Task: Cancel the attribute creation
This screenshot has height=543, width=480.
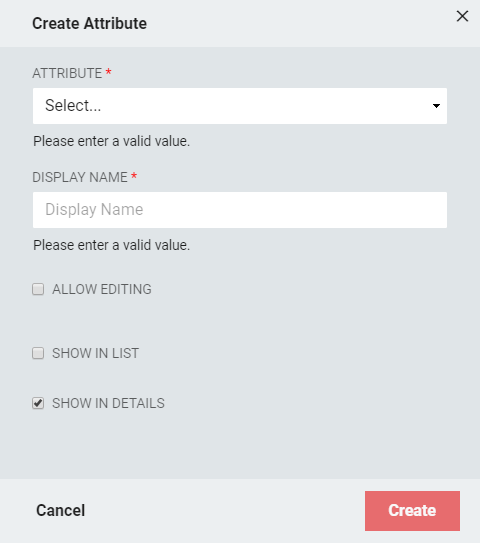Action: [x=61, y=510]
